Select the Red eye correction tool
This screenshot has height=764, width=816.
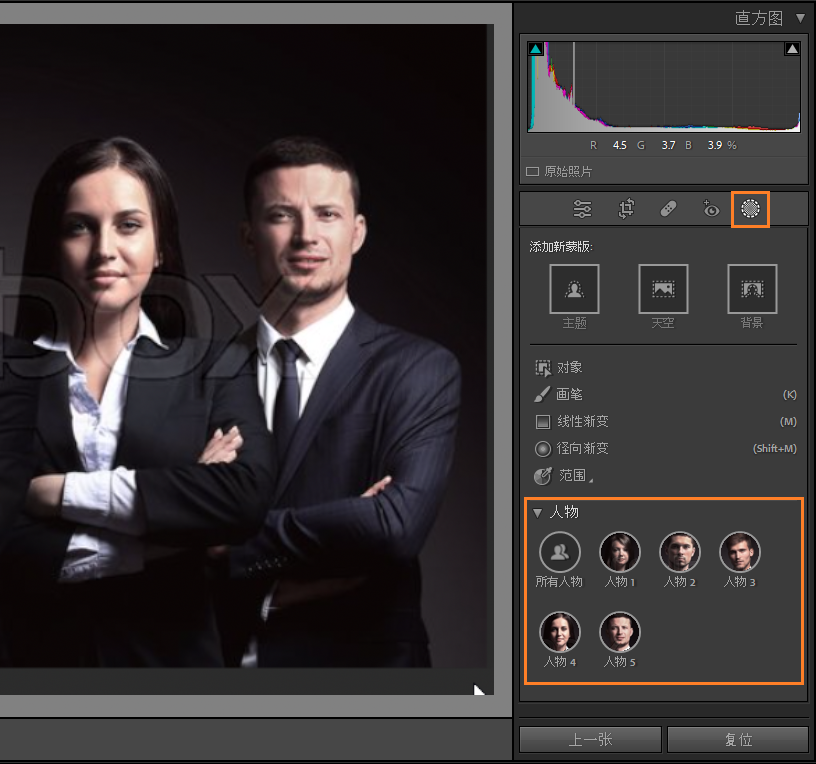click(x=710, y=209)
